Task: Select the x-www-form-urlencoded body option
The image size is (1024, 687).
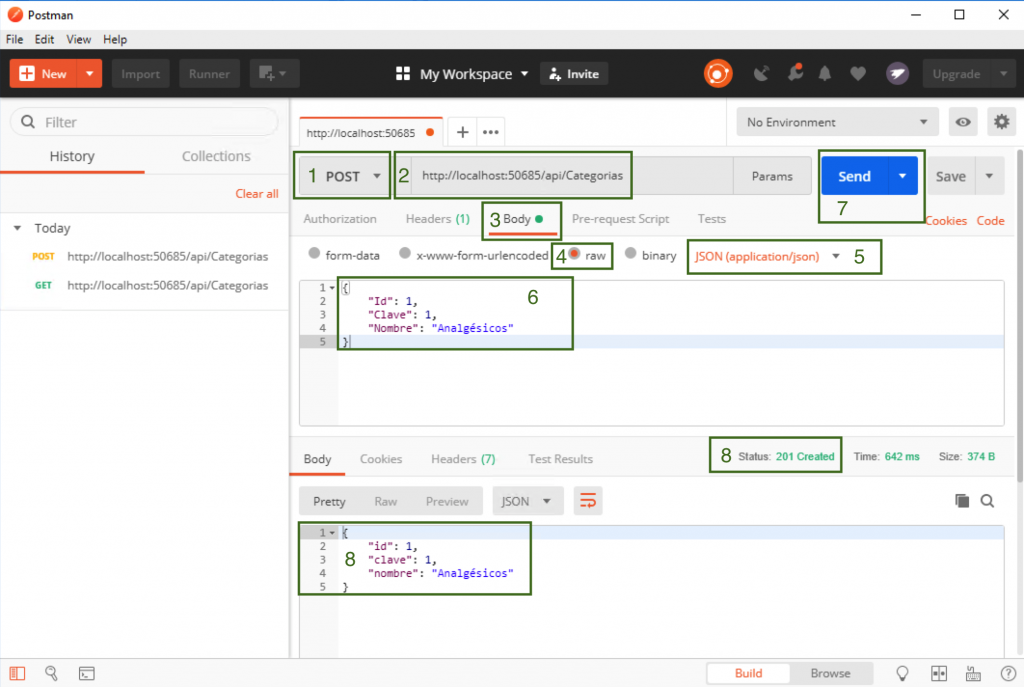Action: point(405,255)
